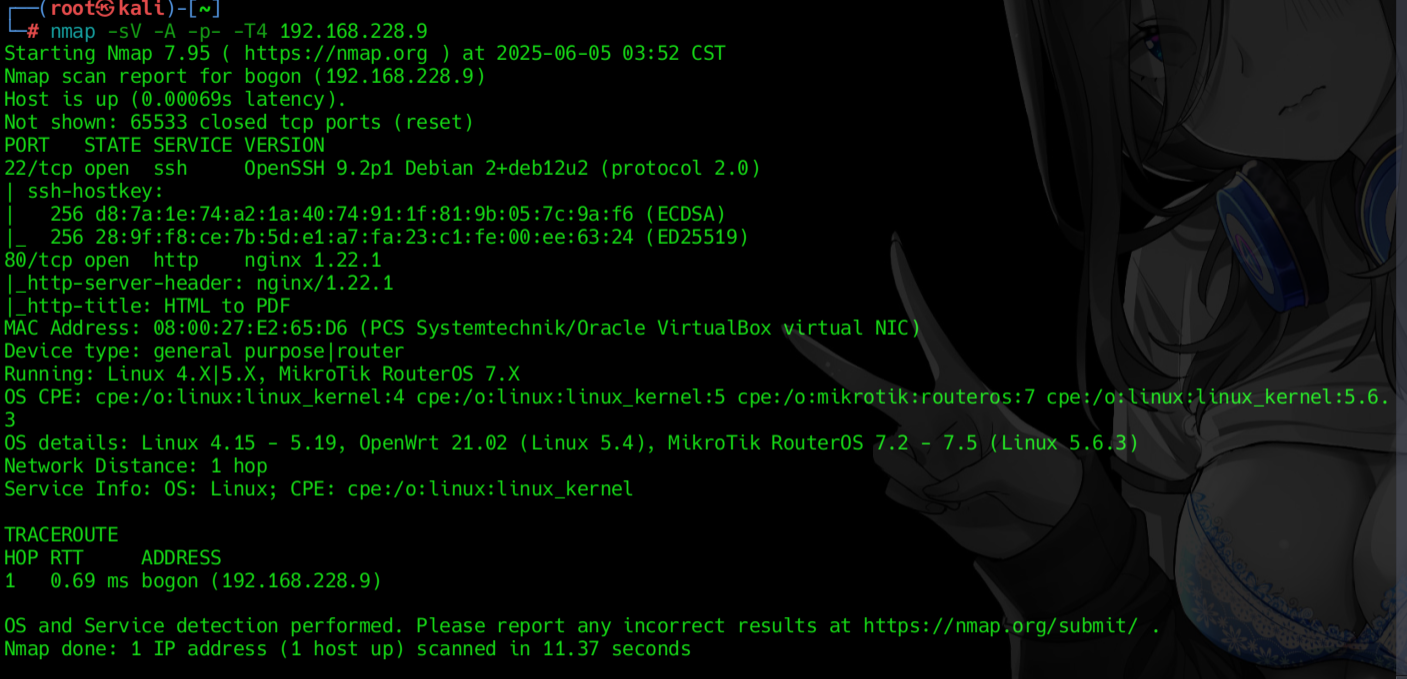Click the Service Info line

coord(319,489)
